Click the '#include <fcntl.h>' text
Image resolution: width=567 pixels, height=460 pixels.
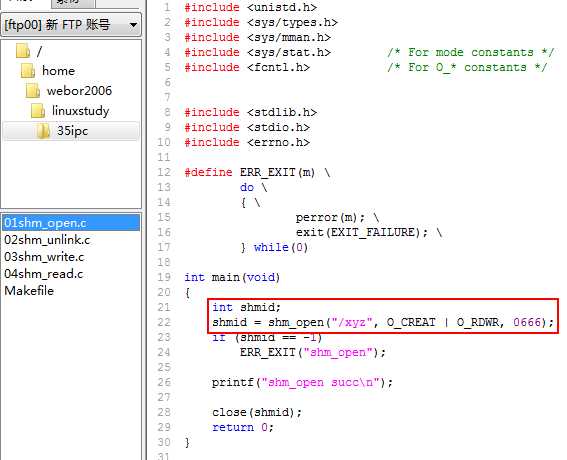coord(247,67)
